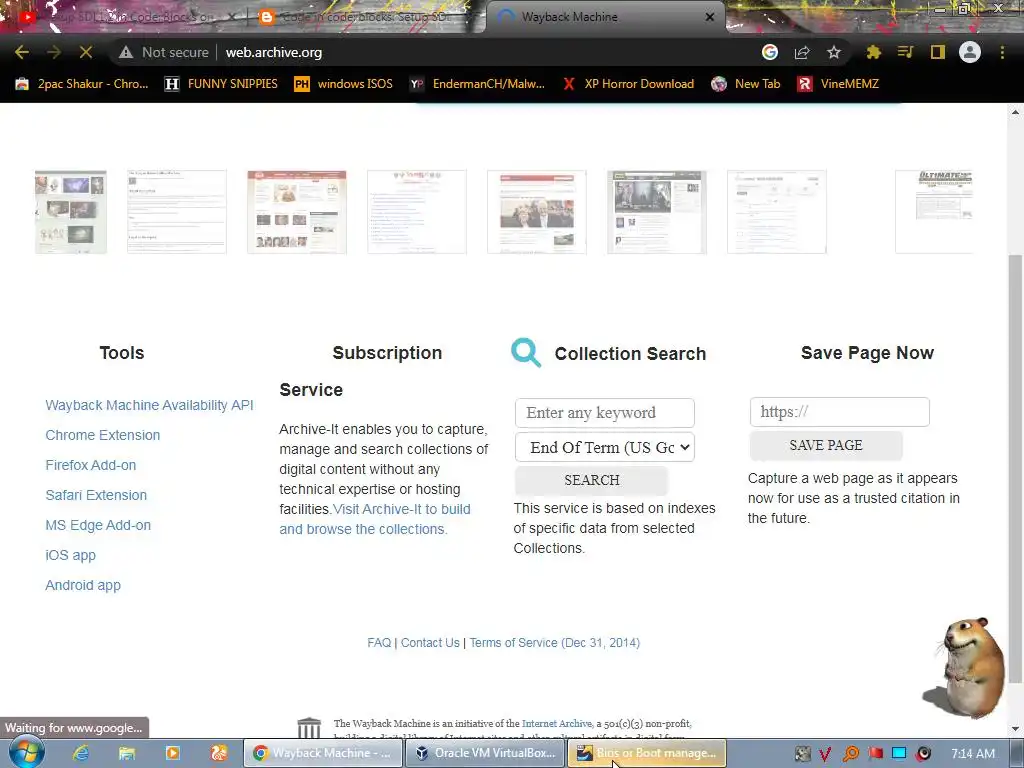This screenshot has width=1024, height=768.
Task: Open the VineMEMZ bookmark
Action: 838,84
